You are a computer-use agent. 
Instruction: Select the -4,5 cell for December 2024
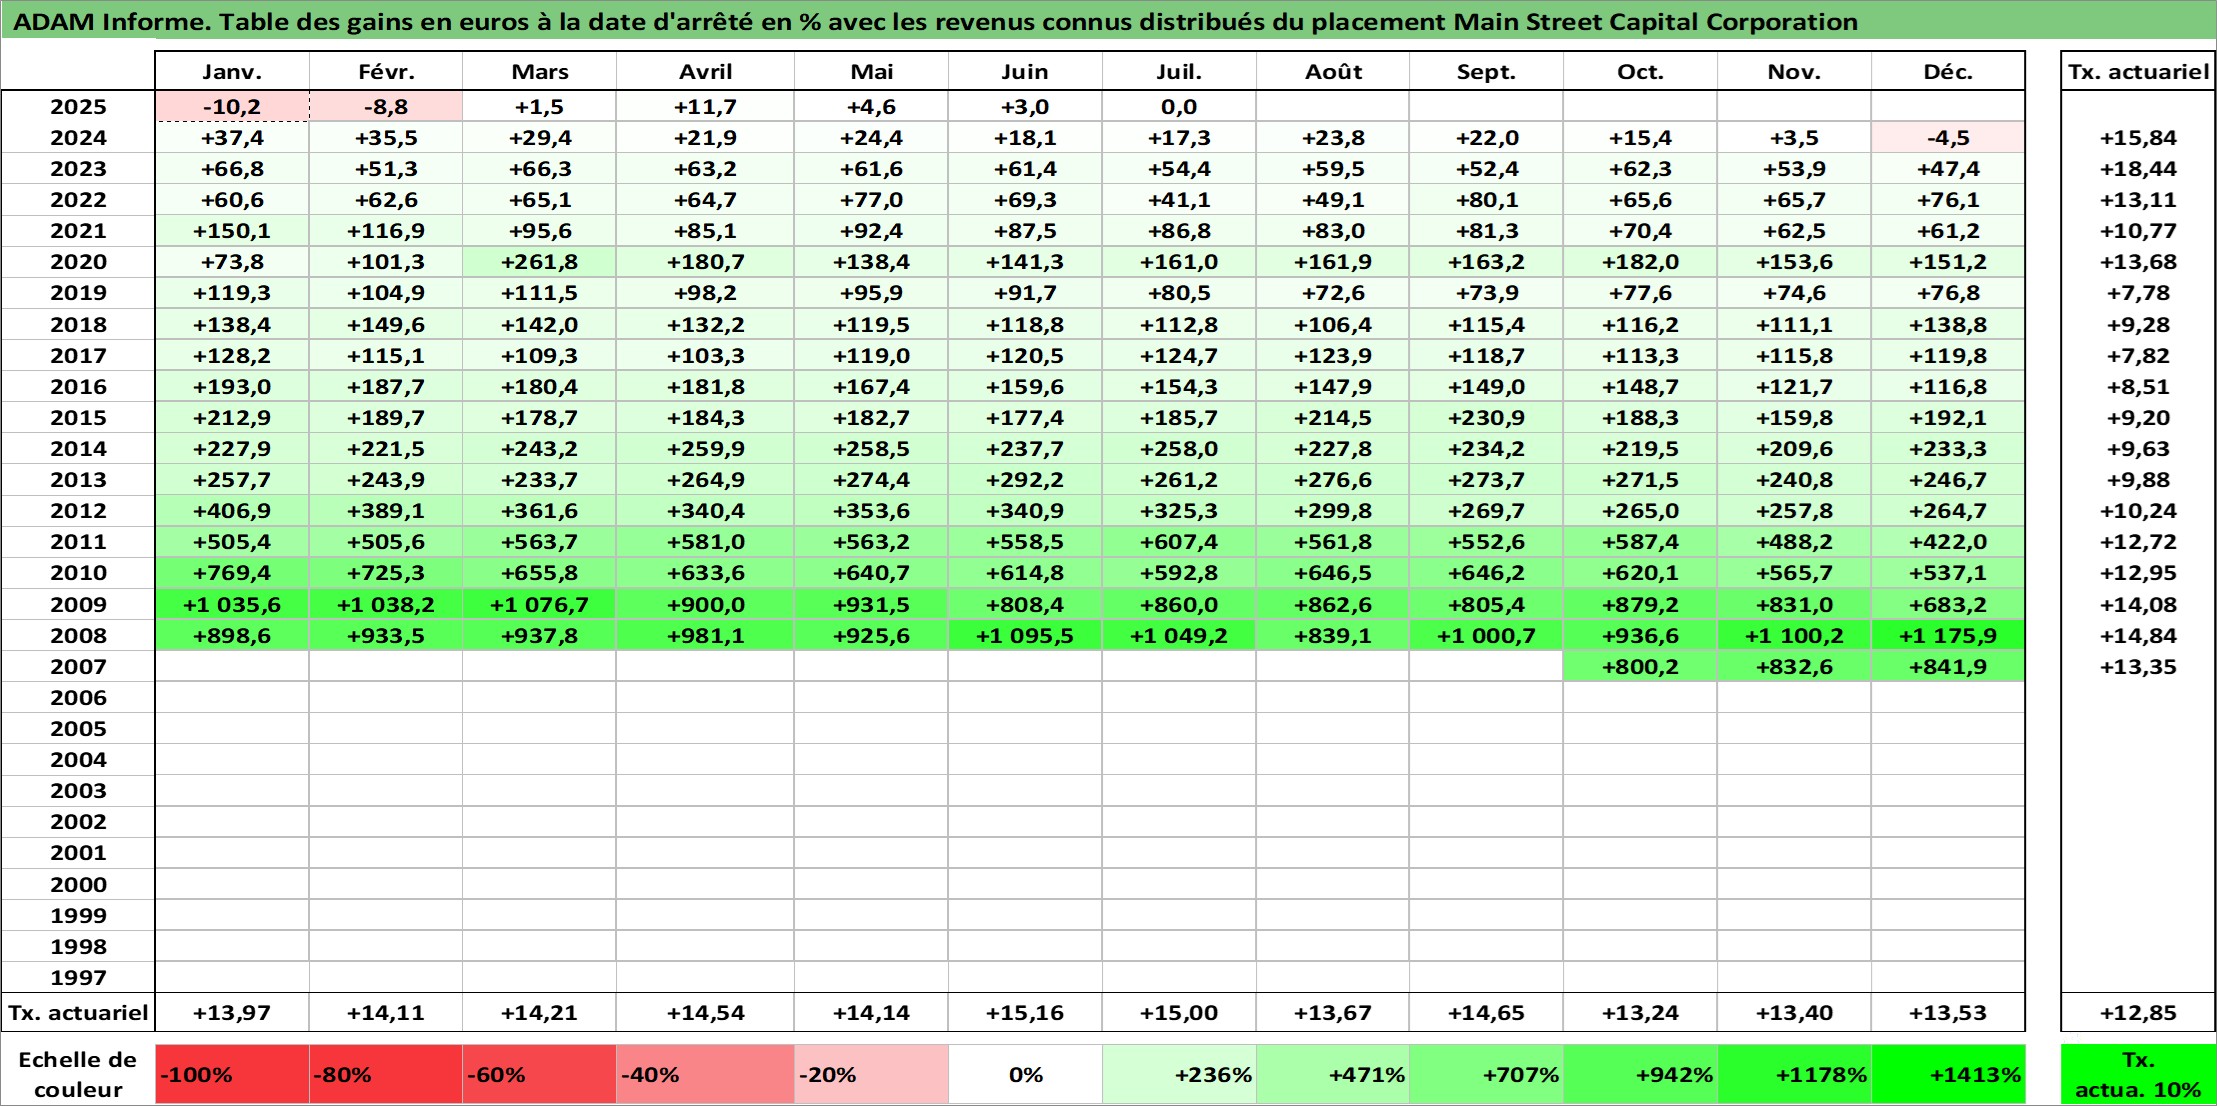click(x=1948, y=138)
